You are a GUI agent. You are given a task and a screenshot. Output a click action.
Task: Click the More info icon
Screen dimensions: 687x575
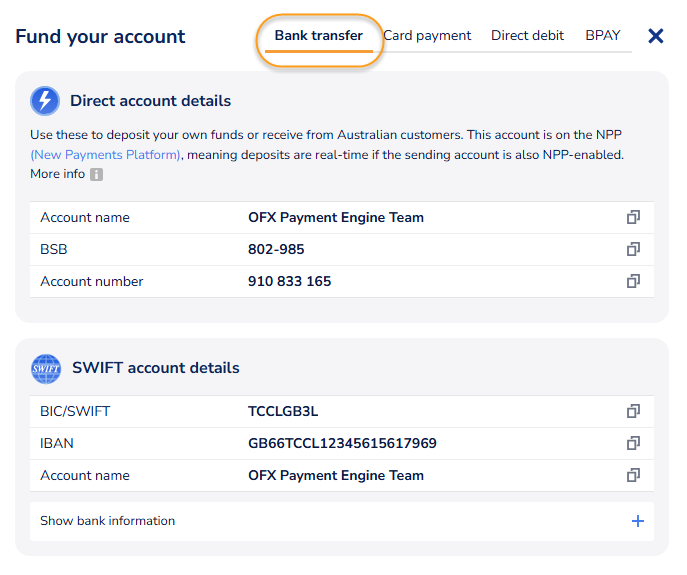pyautogui.click(x=97, y=175)
